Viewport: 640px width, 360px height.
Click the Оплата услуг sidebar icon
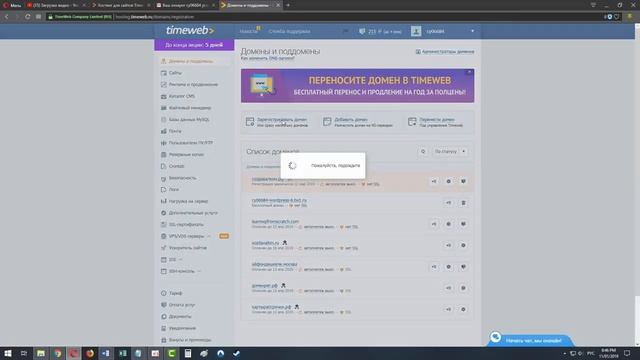click(x=164, y=305)
